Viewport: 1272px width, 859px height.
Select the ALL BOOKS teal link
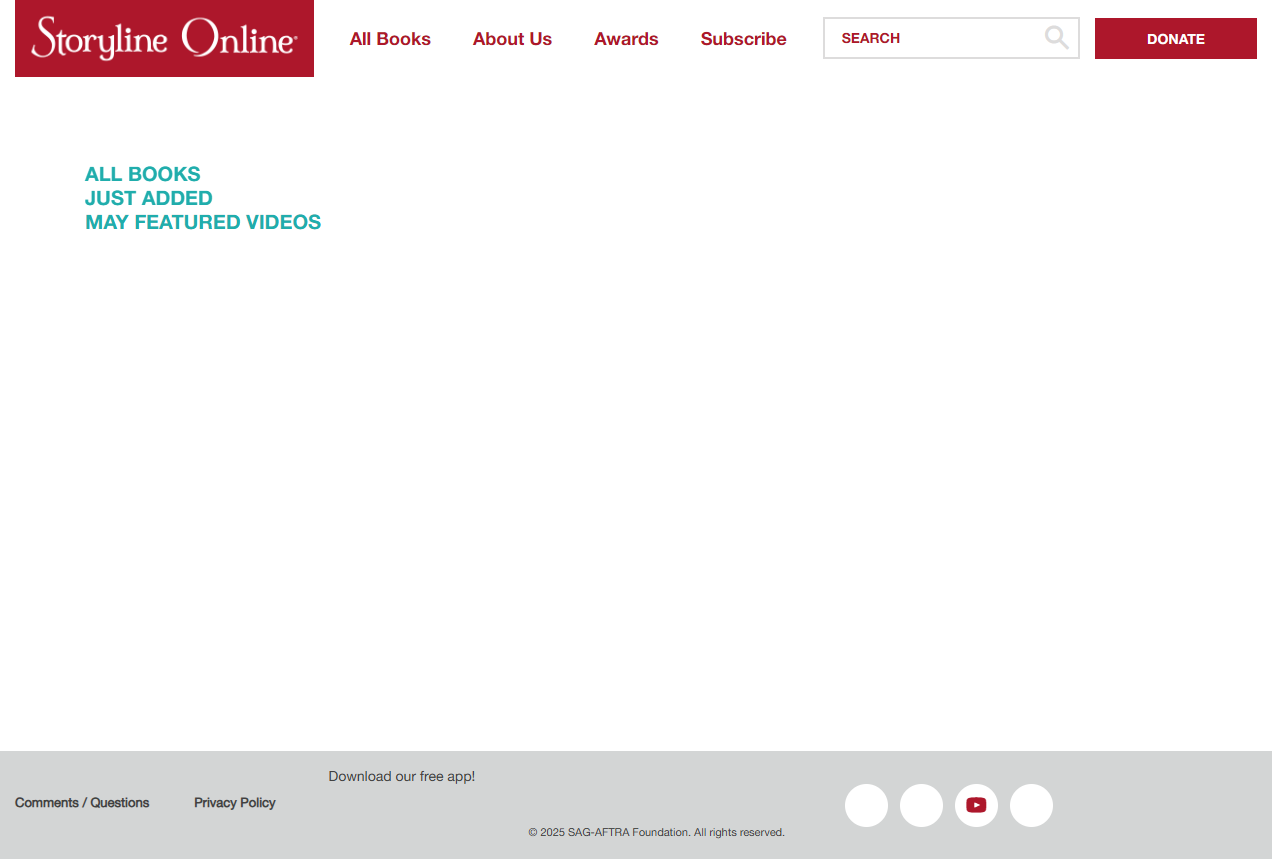(x=142, y=174)
